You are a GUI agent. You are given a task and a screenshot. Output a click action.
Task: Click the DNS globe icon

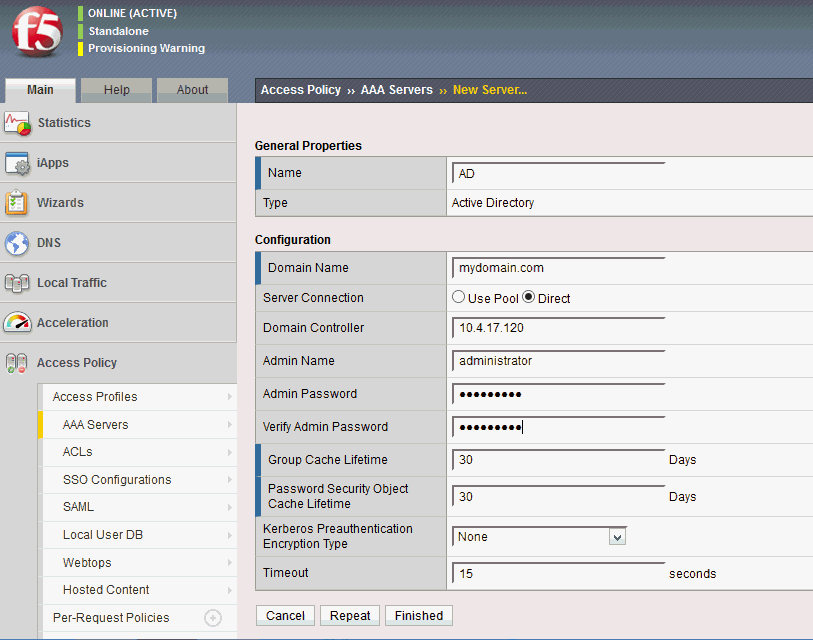coord(18,243)
